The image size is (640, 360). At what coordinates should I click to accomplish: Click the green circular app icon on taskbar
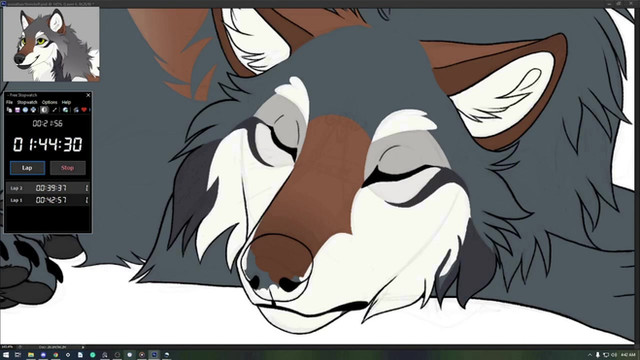pos(93,355)
